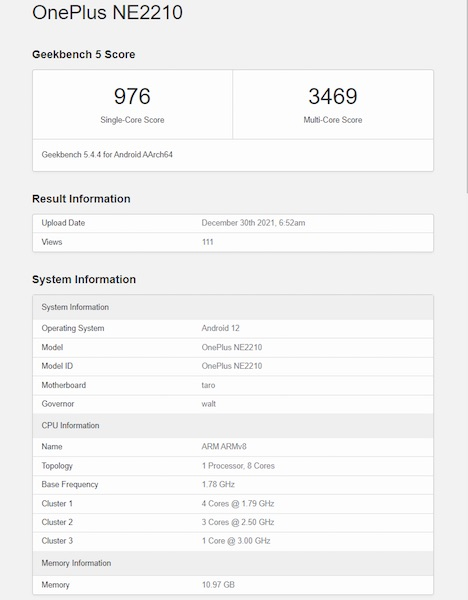Click the CPU Information table header
The image size is (468, 600).
[233, 426]
